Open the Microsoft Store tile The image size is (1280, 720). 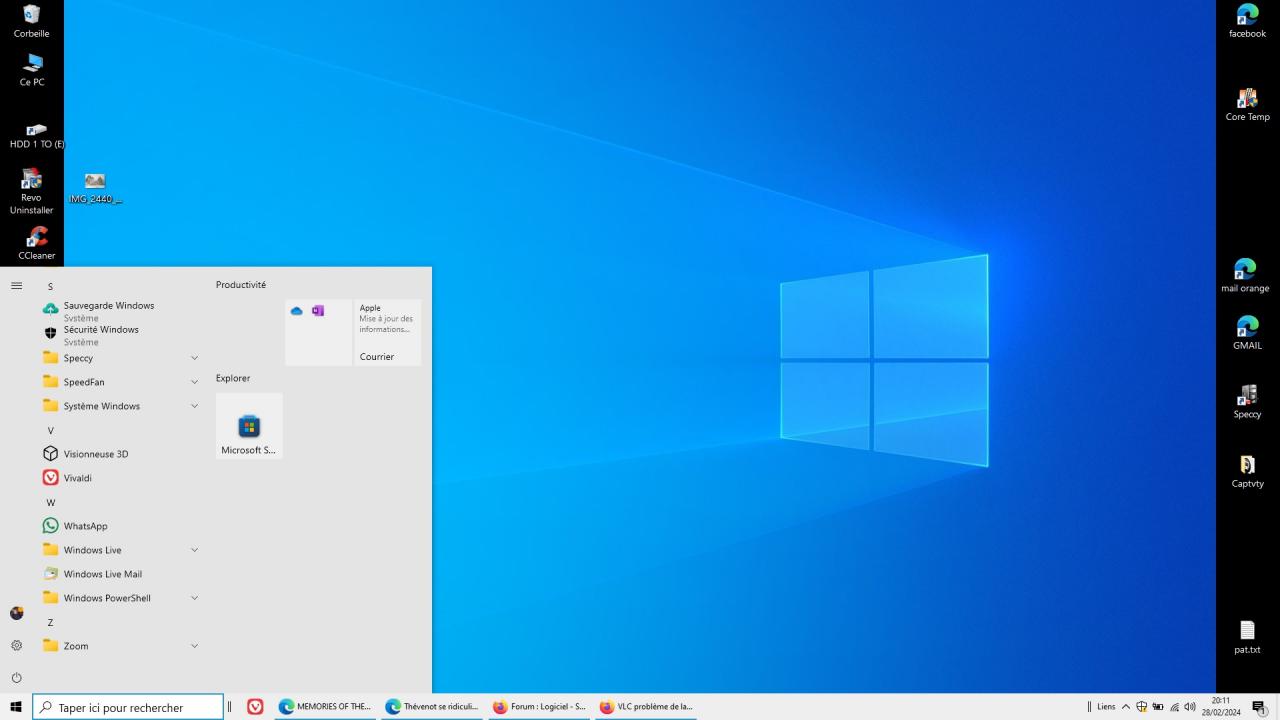(x=249, y=426)
